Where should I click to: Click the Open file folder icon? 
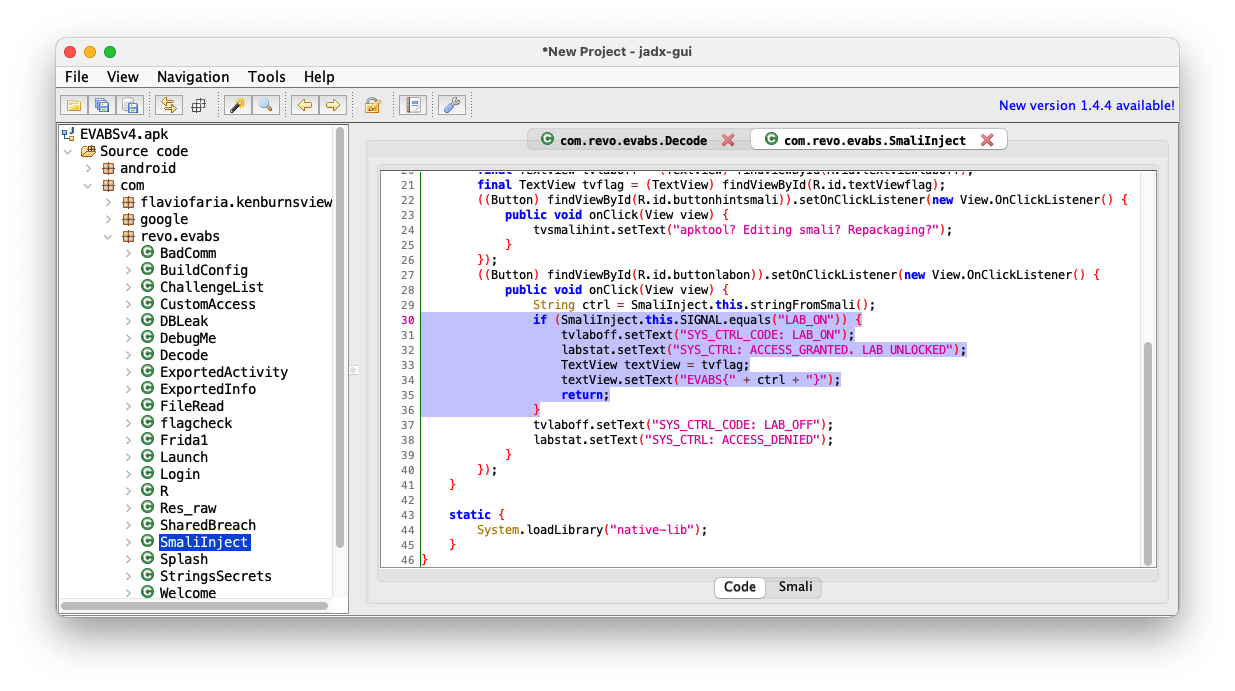pyautogui.click(x=73, y=105)
